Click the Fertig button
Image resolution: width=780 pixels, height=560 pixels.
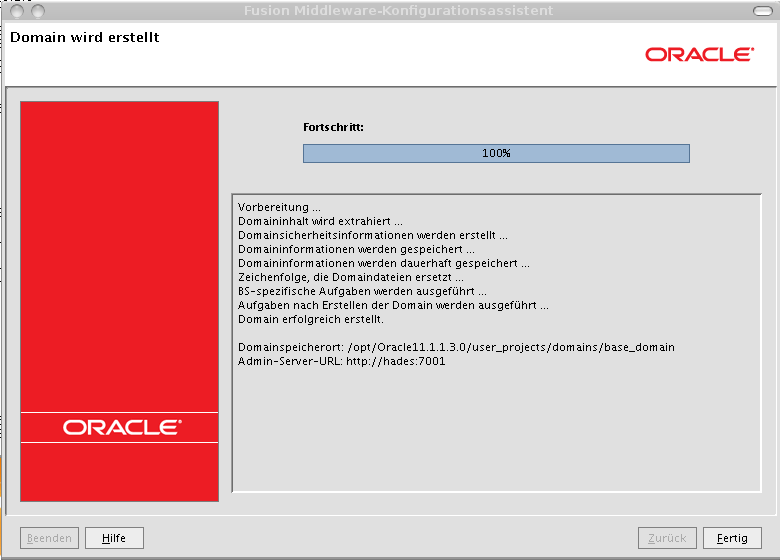pos(732,538)
